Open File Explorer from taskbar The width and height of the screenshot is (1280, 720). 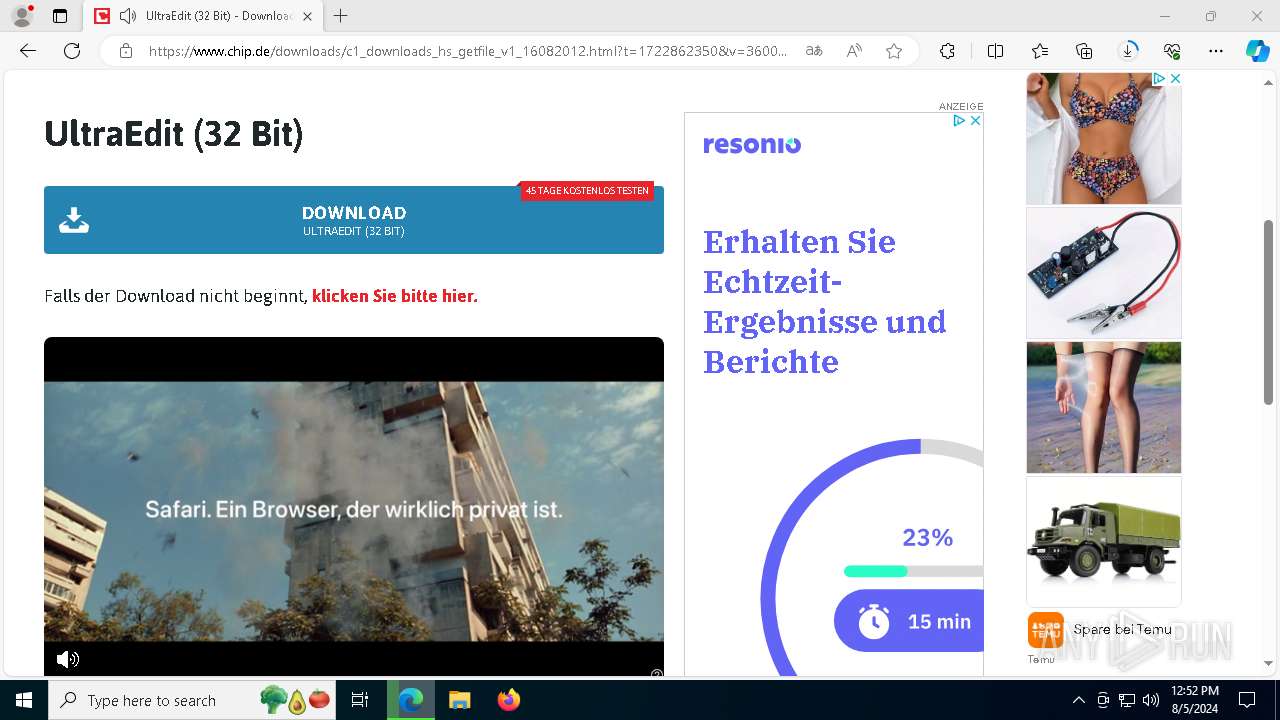tap(459, 700)
